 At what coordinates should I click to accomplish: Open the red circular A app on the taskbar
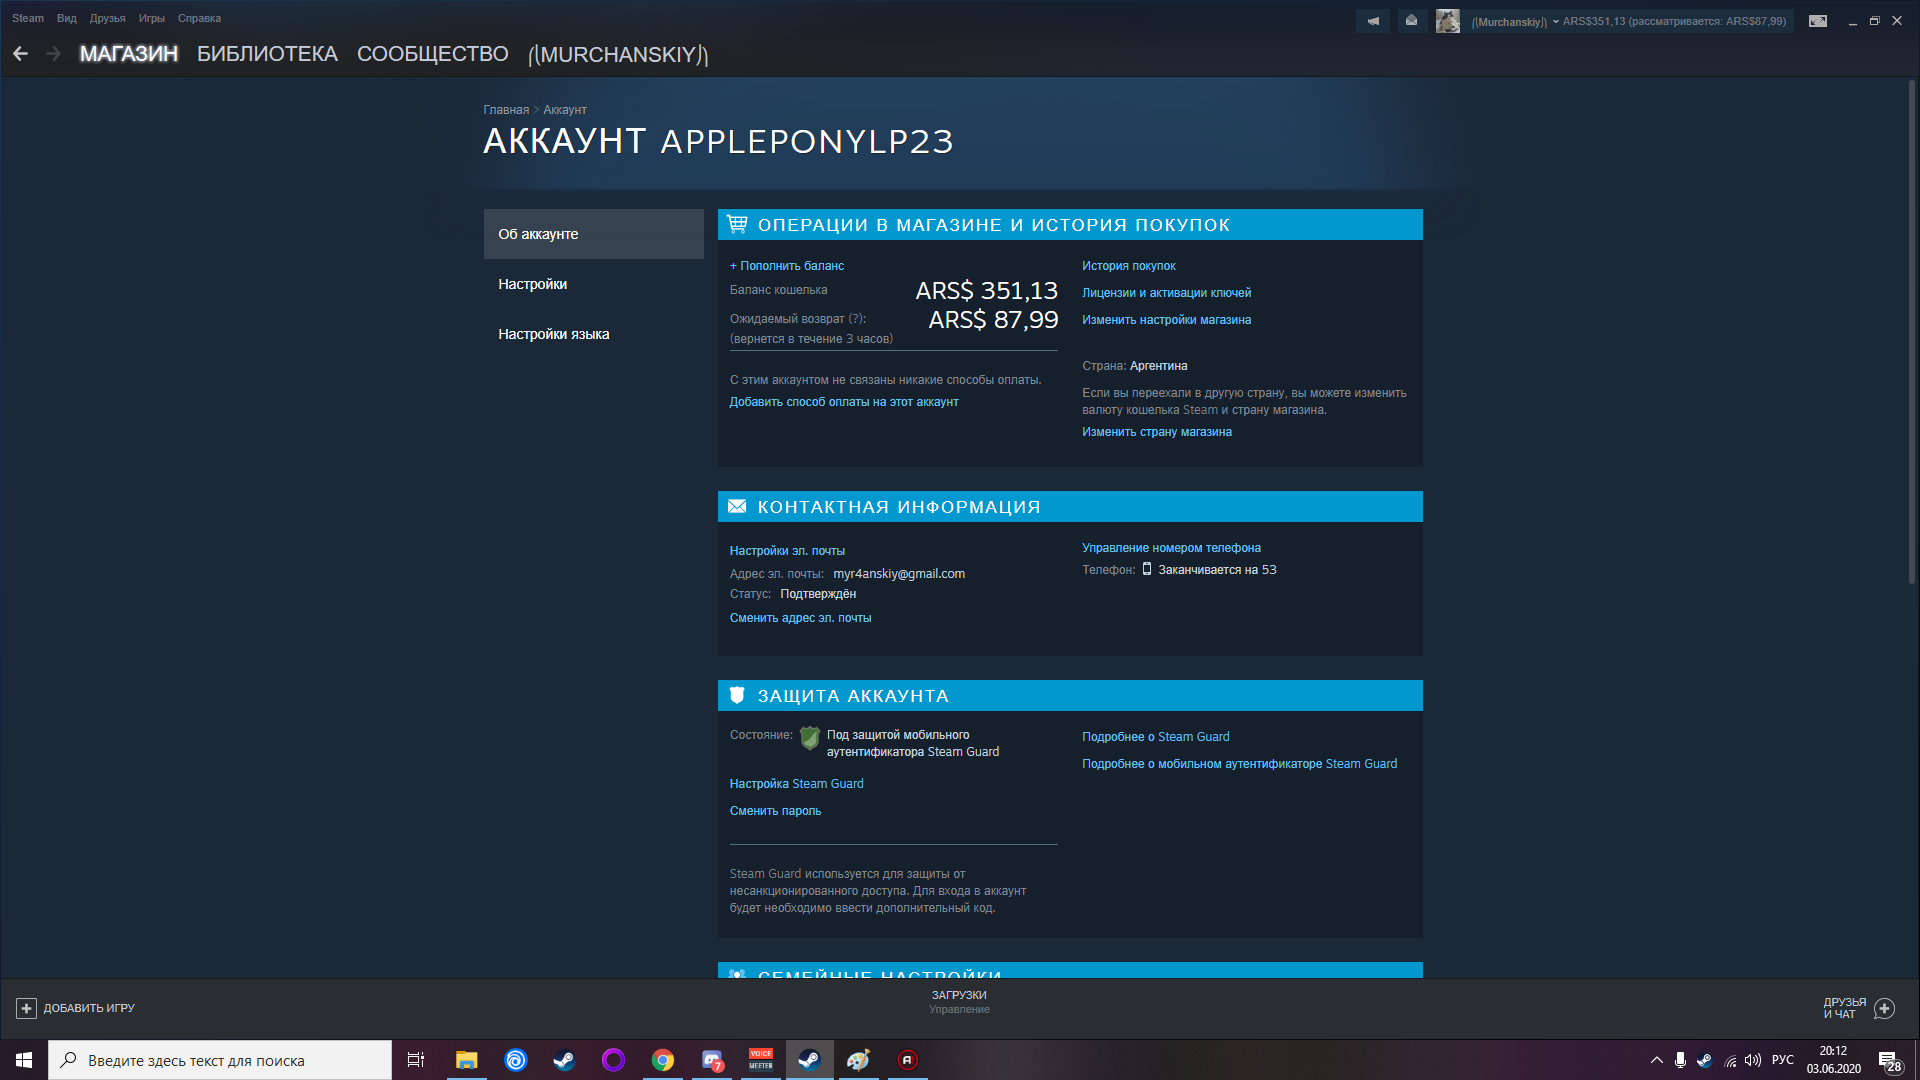(908, 1060)
